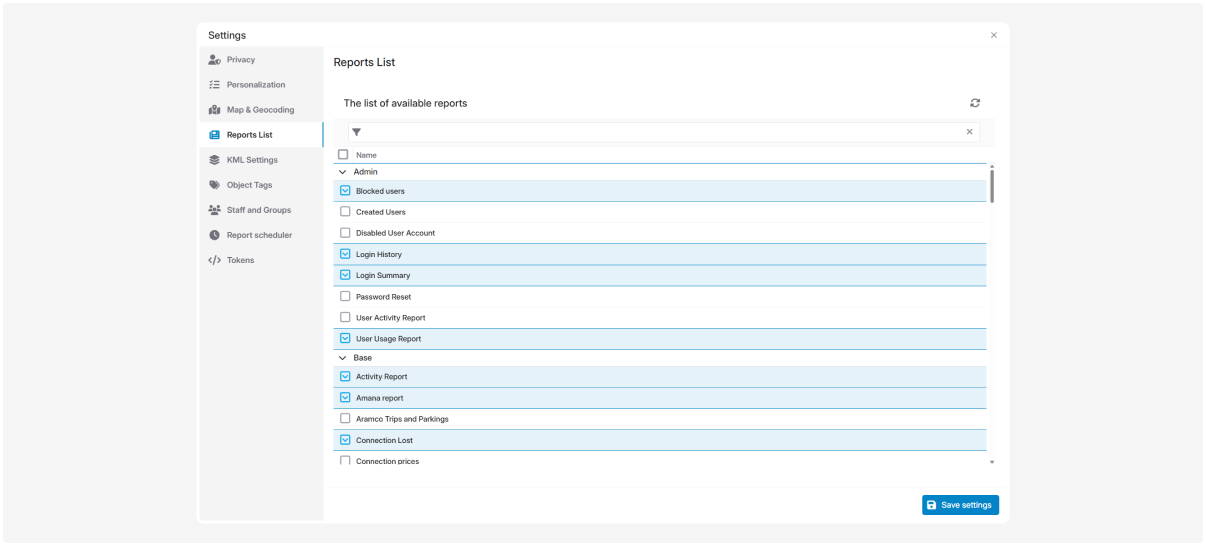Click the KML Settings layers icon
The height and width of the screenshot is (546, 1206).
pos(214,160)
